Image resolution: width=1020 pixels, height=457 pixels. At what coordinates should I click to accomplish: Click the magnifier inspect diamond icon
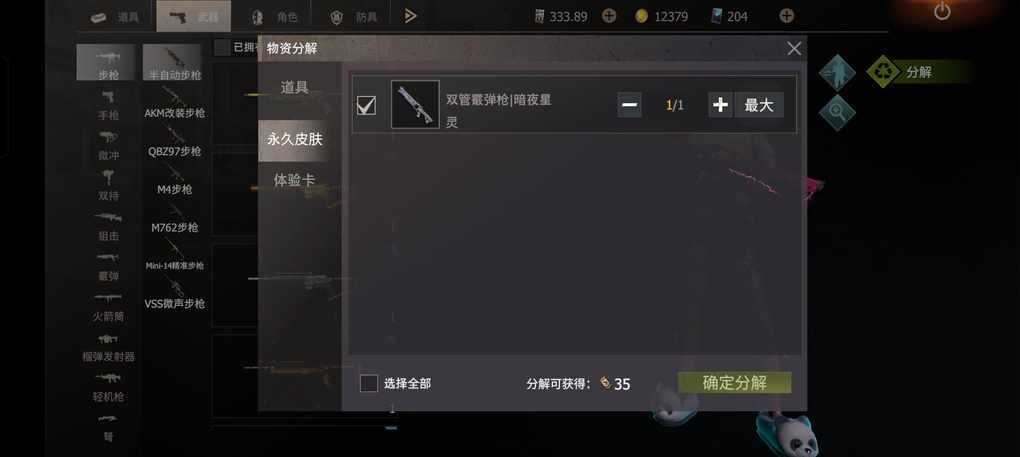point(837,113)
